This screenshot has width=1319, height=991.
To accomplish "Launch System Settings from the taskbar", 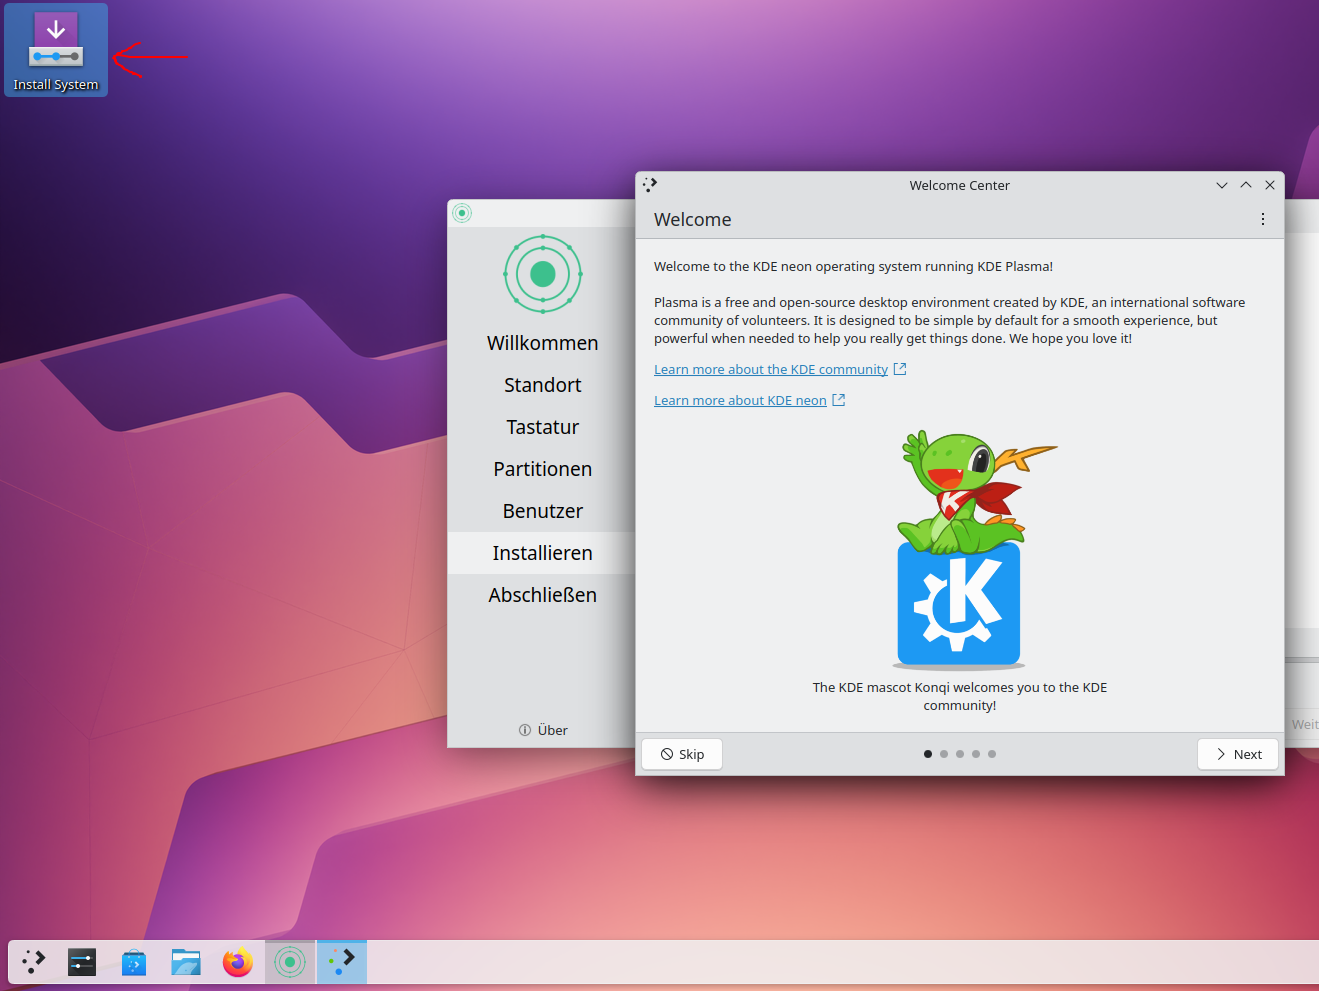I will click(82, 962).
